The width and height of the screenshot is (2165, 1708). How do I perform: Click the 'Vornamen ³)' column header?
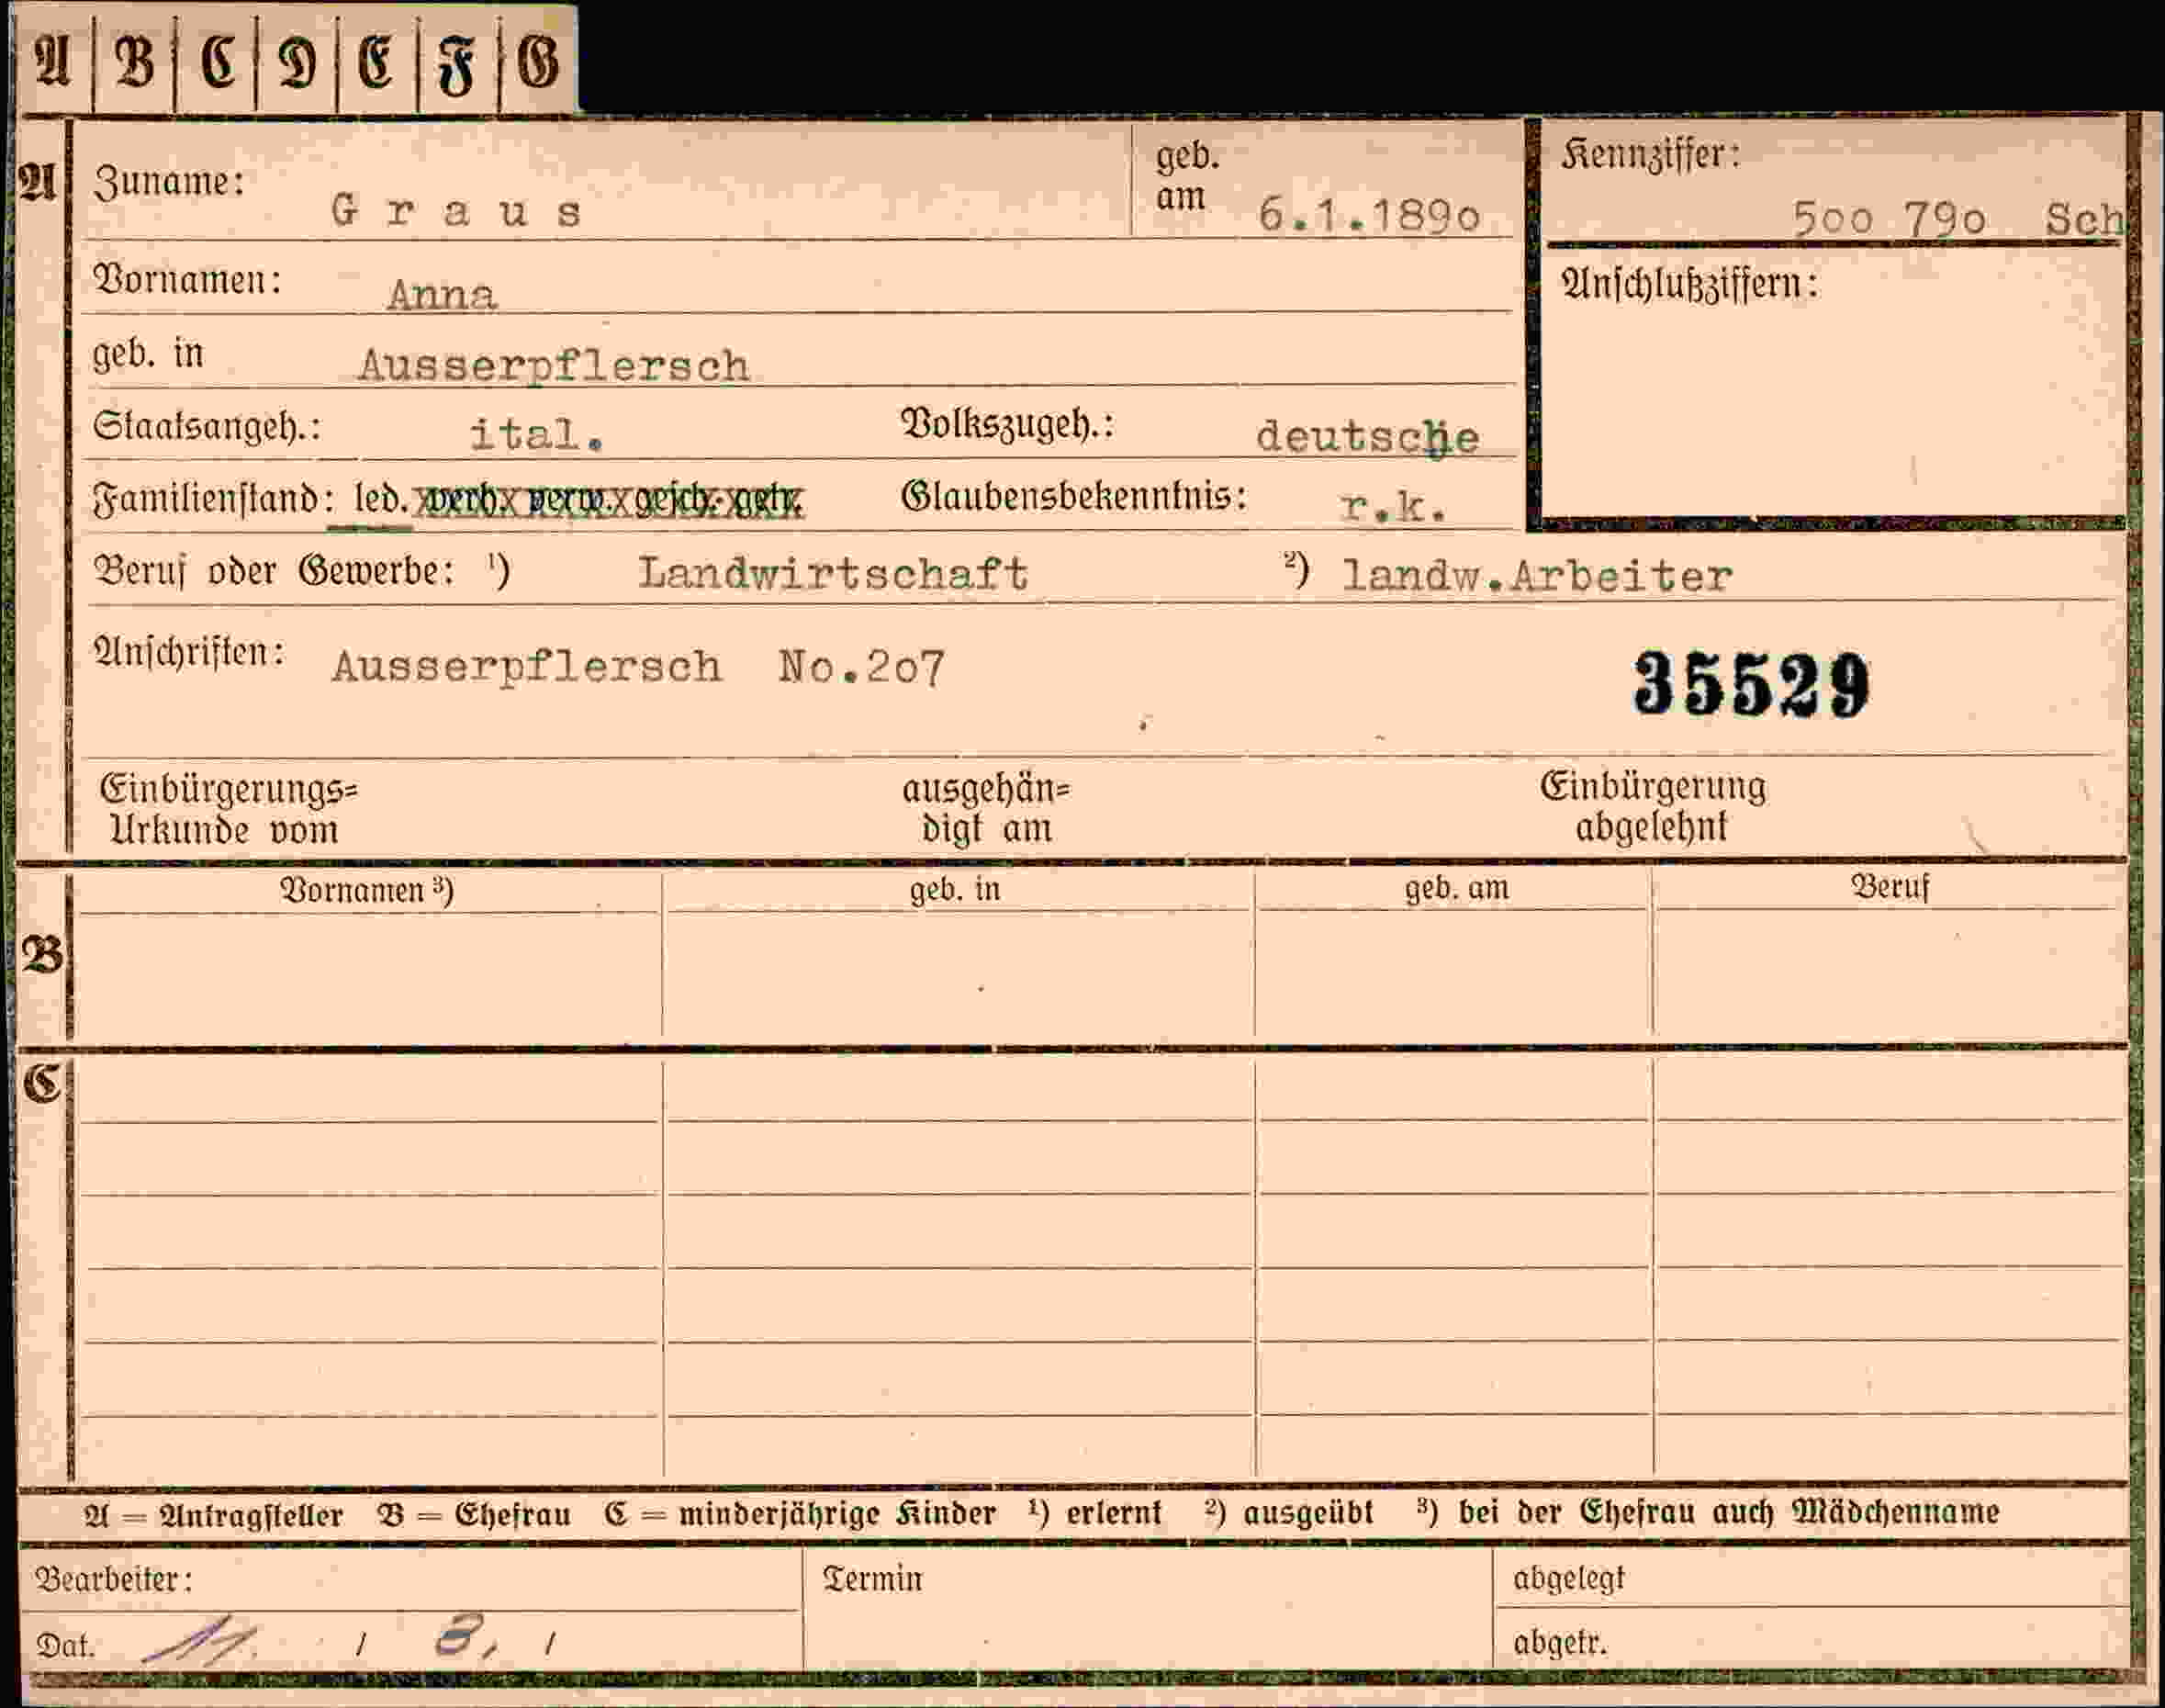coord(366,890)
